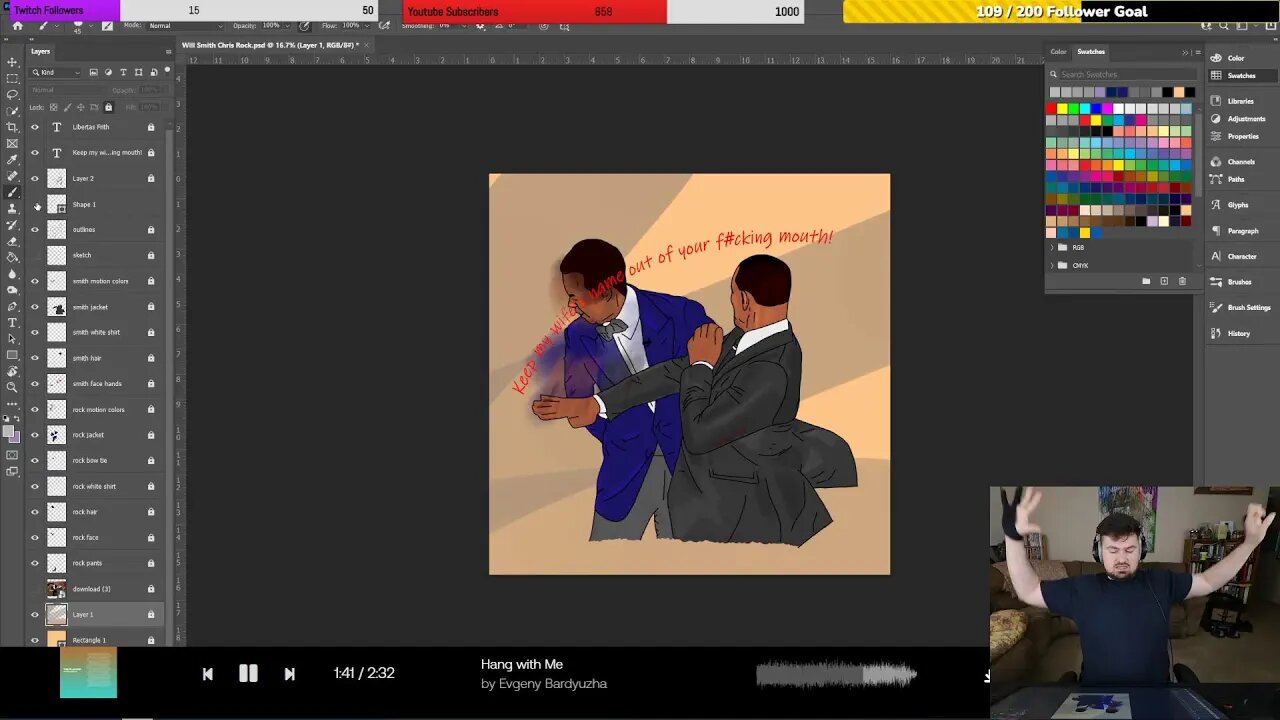Select the Clone Stamp tool
Screen dimensions: 1280x720
12,208
